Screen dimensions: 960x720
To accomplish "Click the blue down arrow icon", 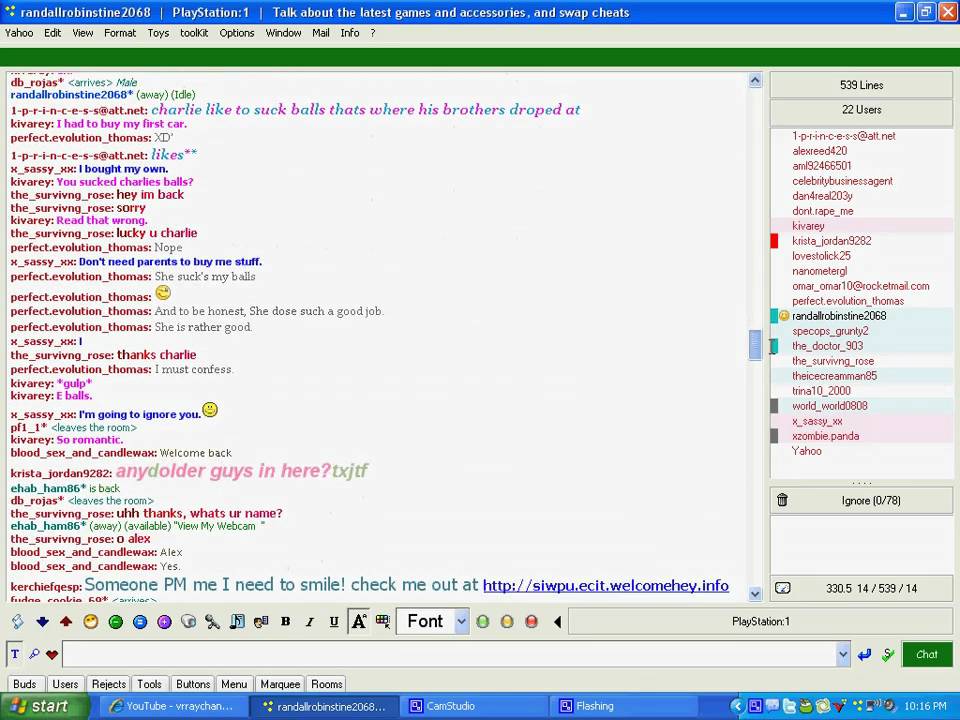I will 42,622.
